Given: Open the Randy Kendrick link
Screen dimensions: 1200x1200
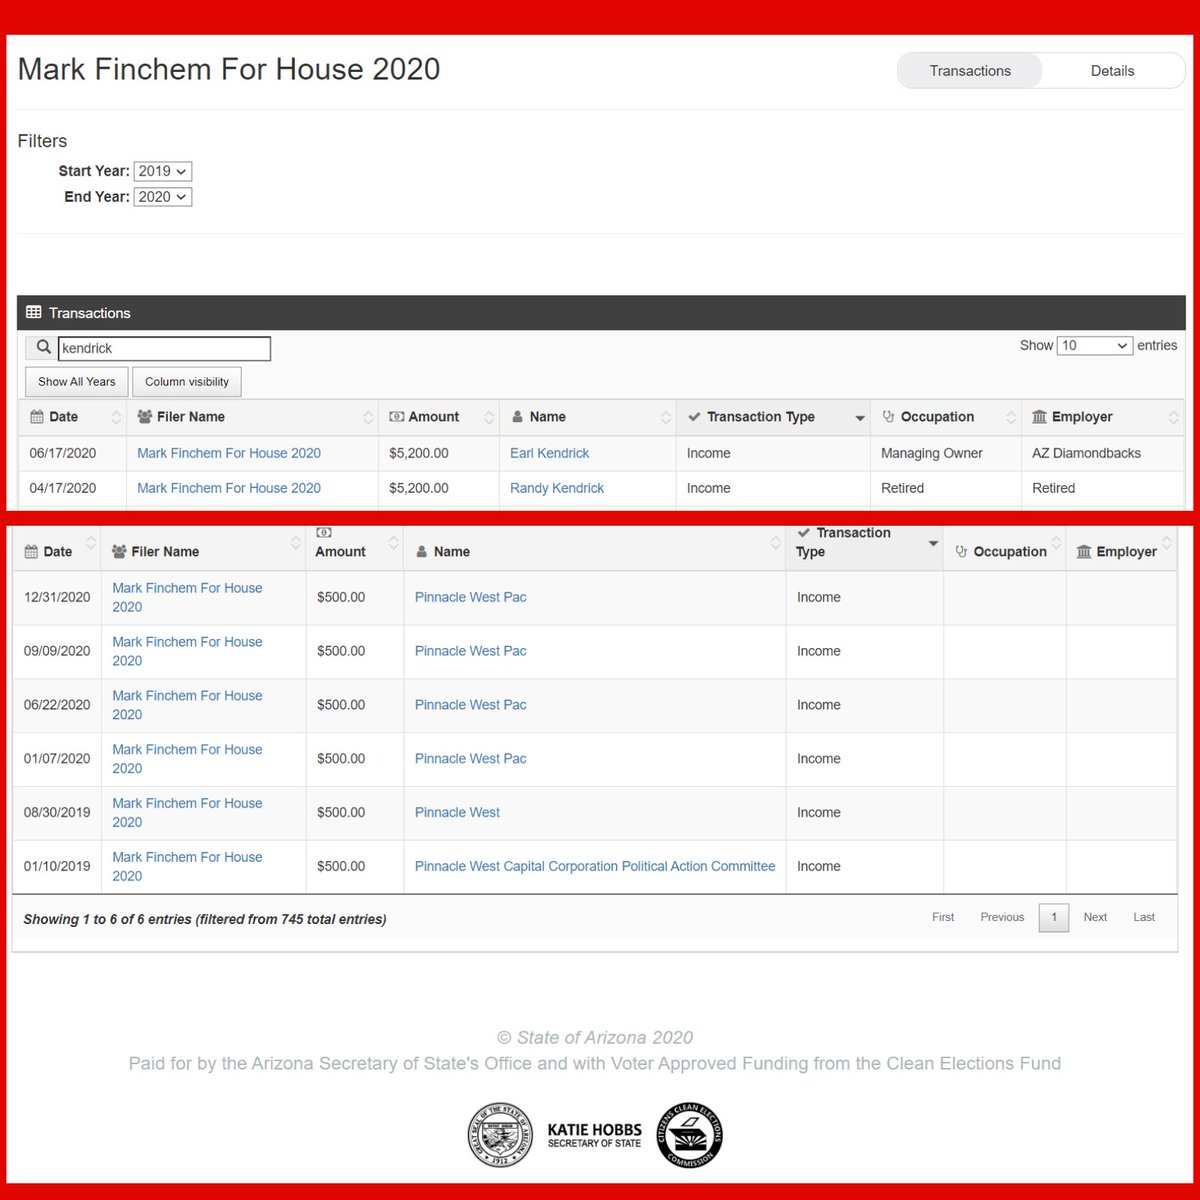Looking at the screenshot, I should pyautogui.click(x=557, y=488).
